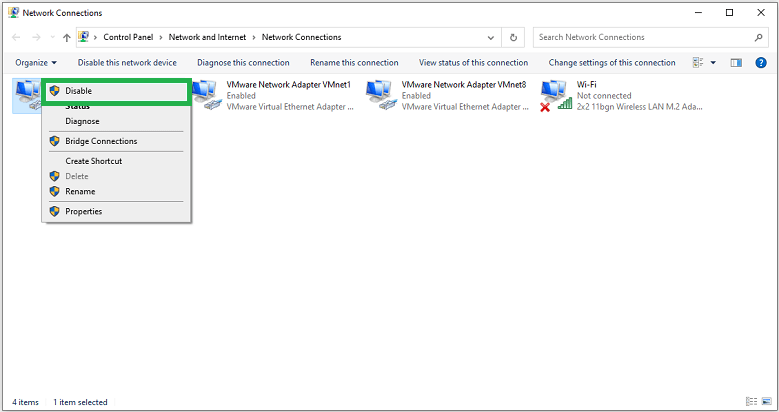Click the Network Connections title bar icon
Image resolution: width=779 pixels, height=412 pixels.
pyautogui.click(x=13, y=12)
